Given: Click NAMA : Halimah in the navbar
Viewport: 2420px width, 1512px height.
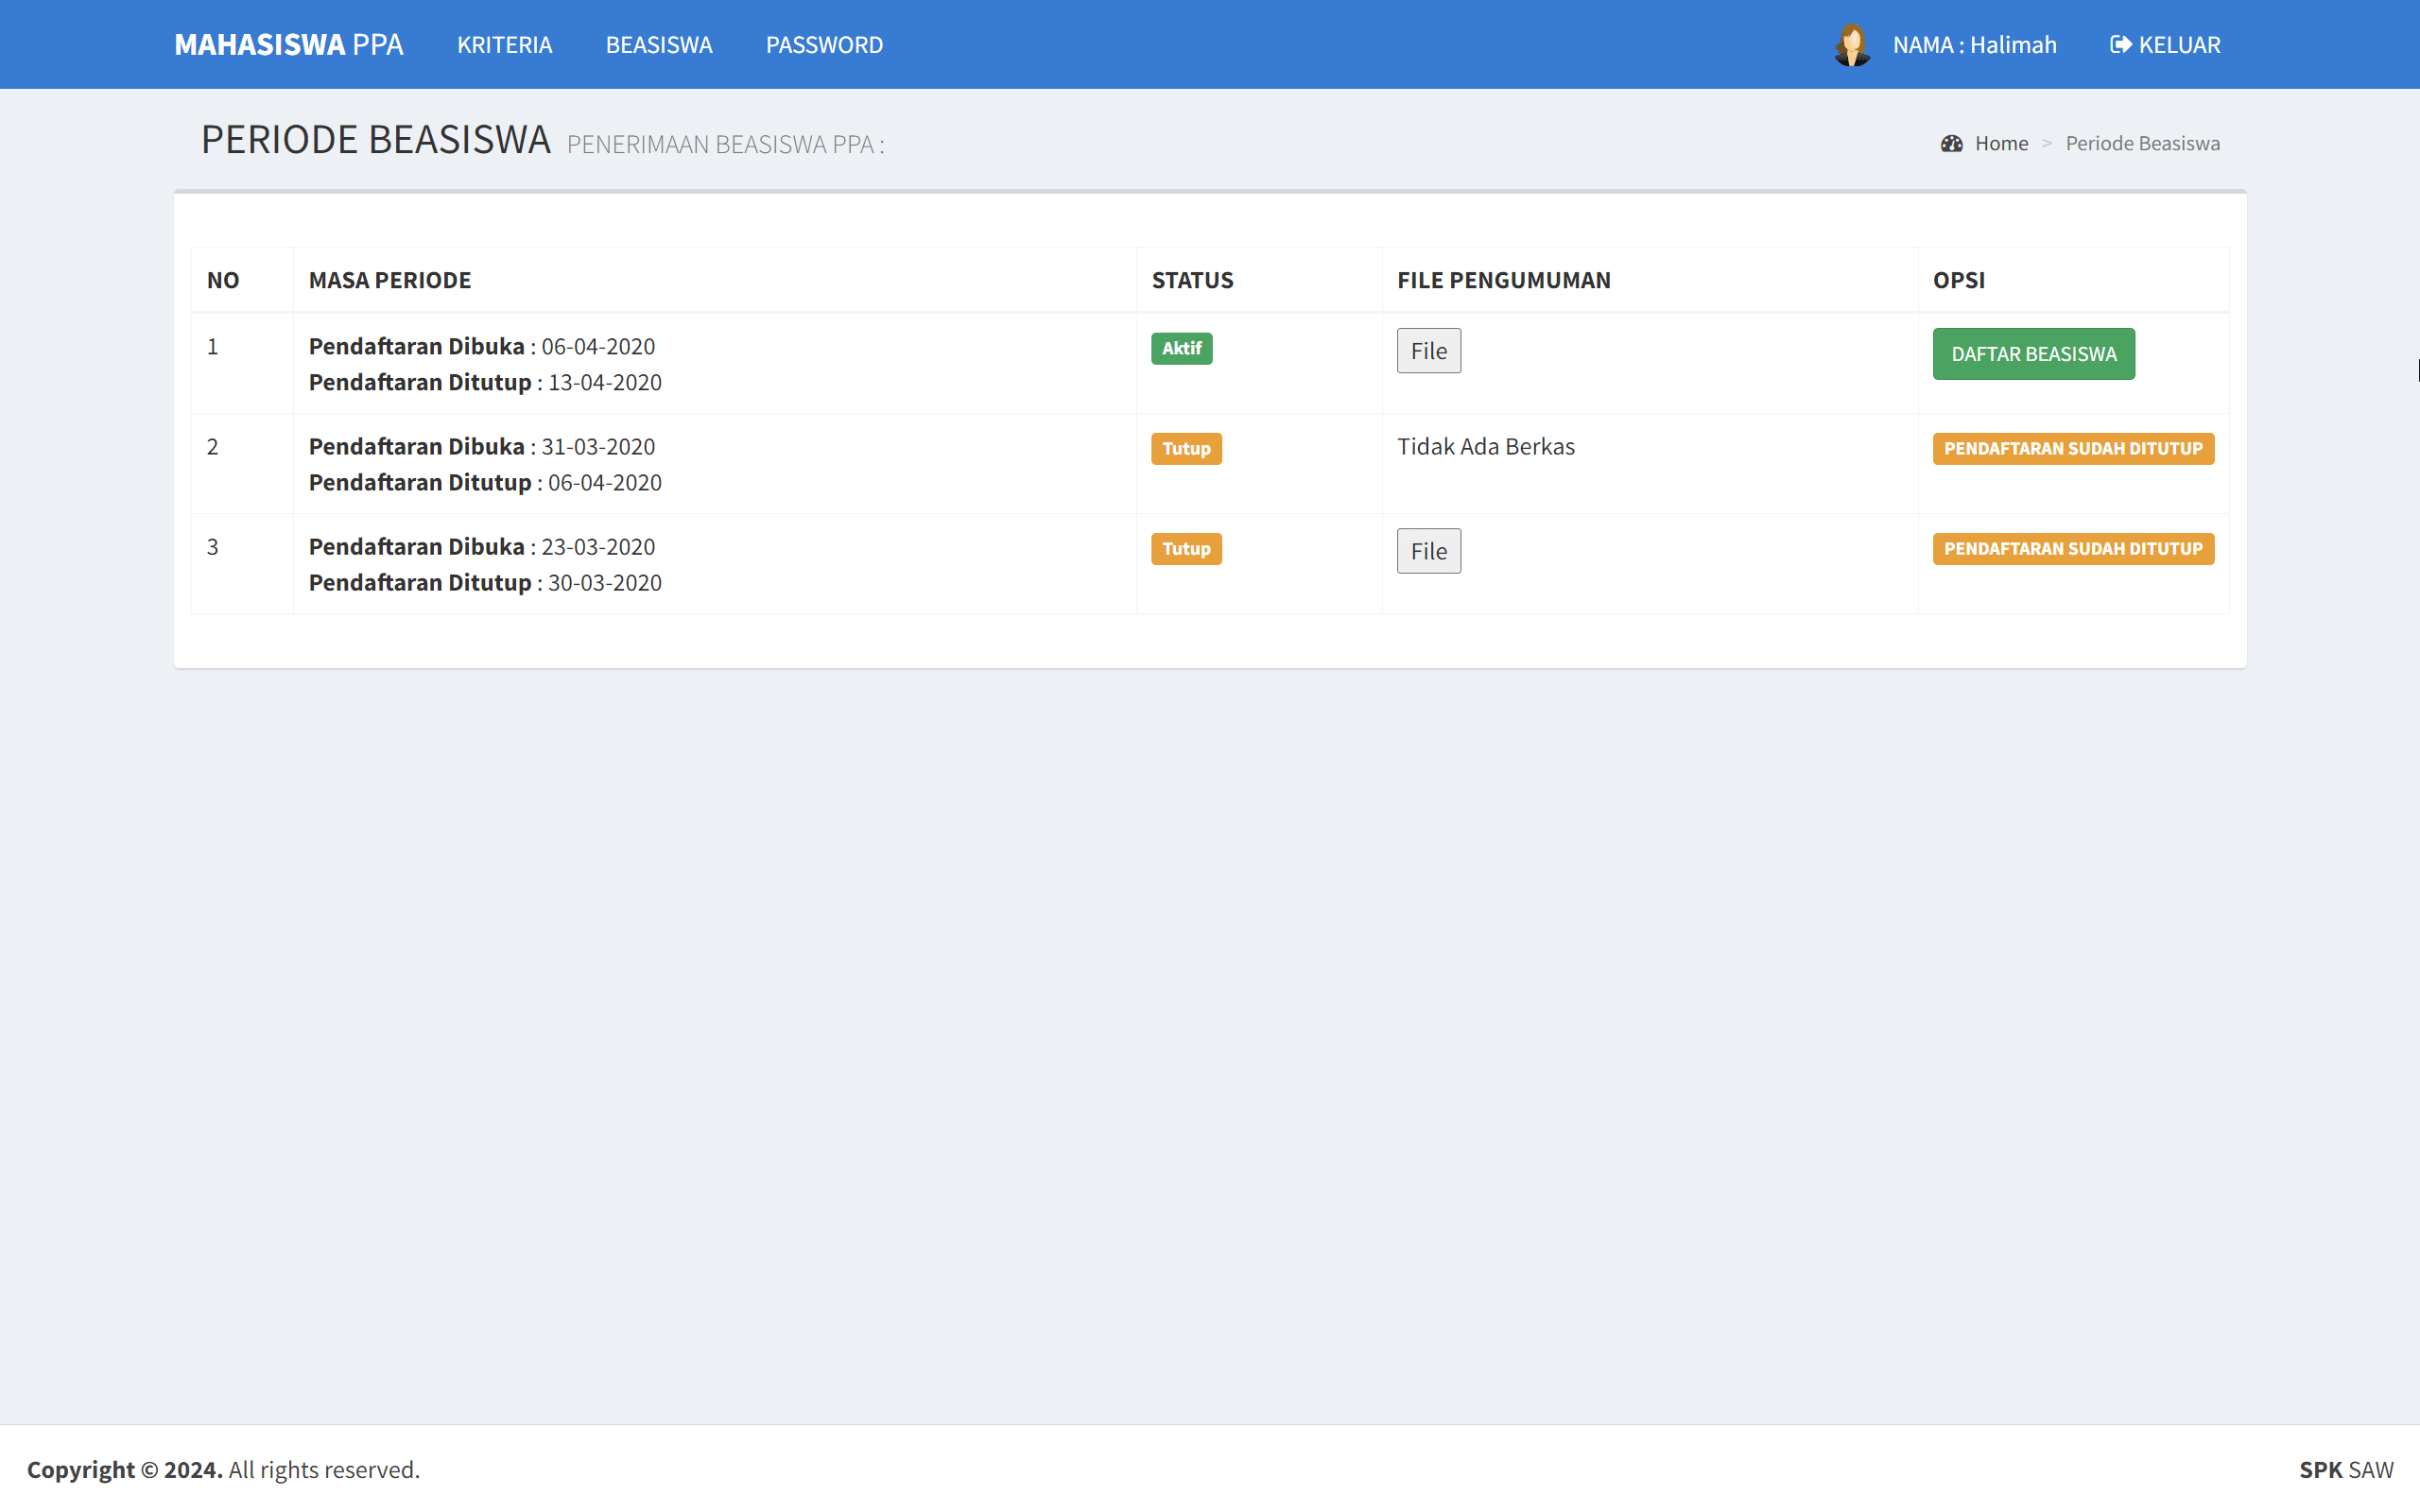Looking at the screenshot, I should [1974, 44].
